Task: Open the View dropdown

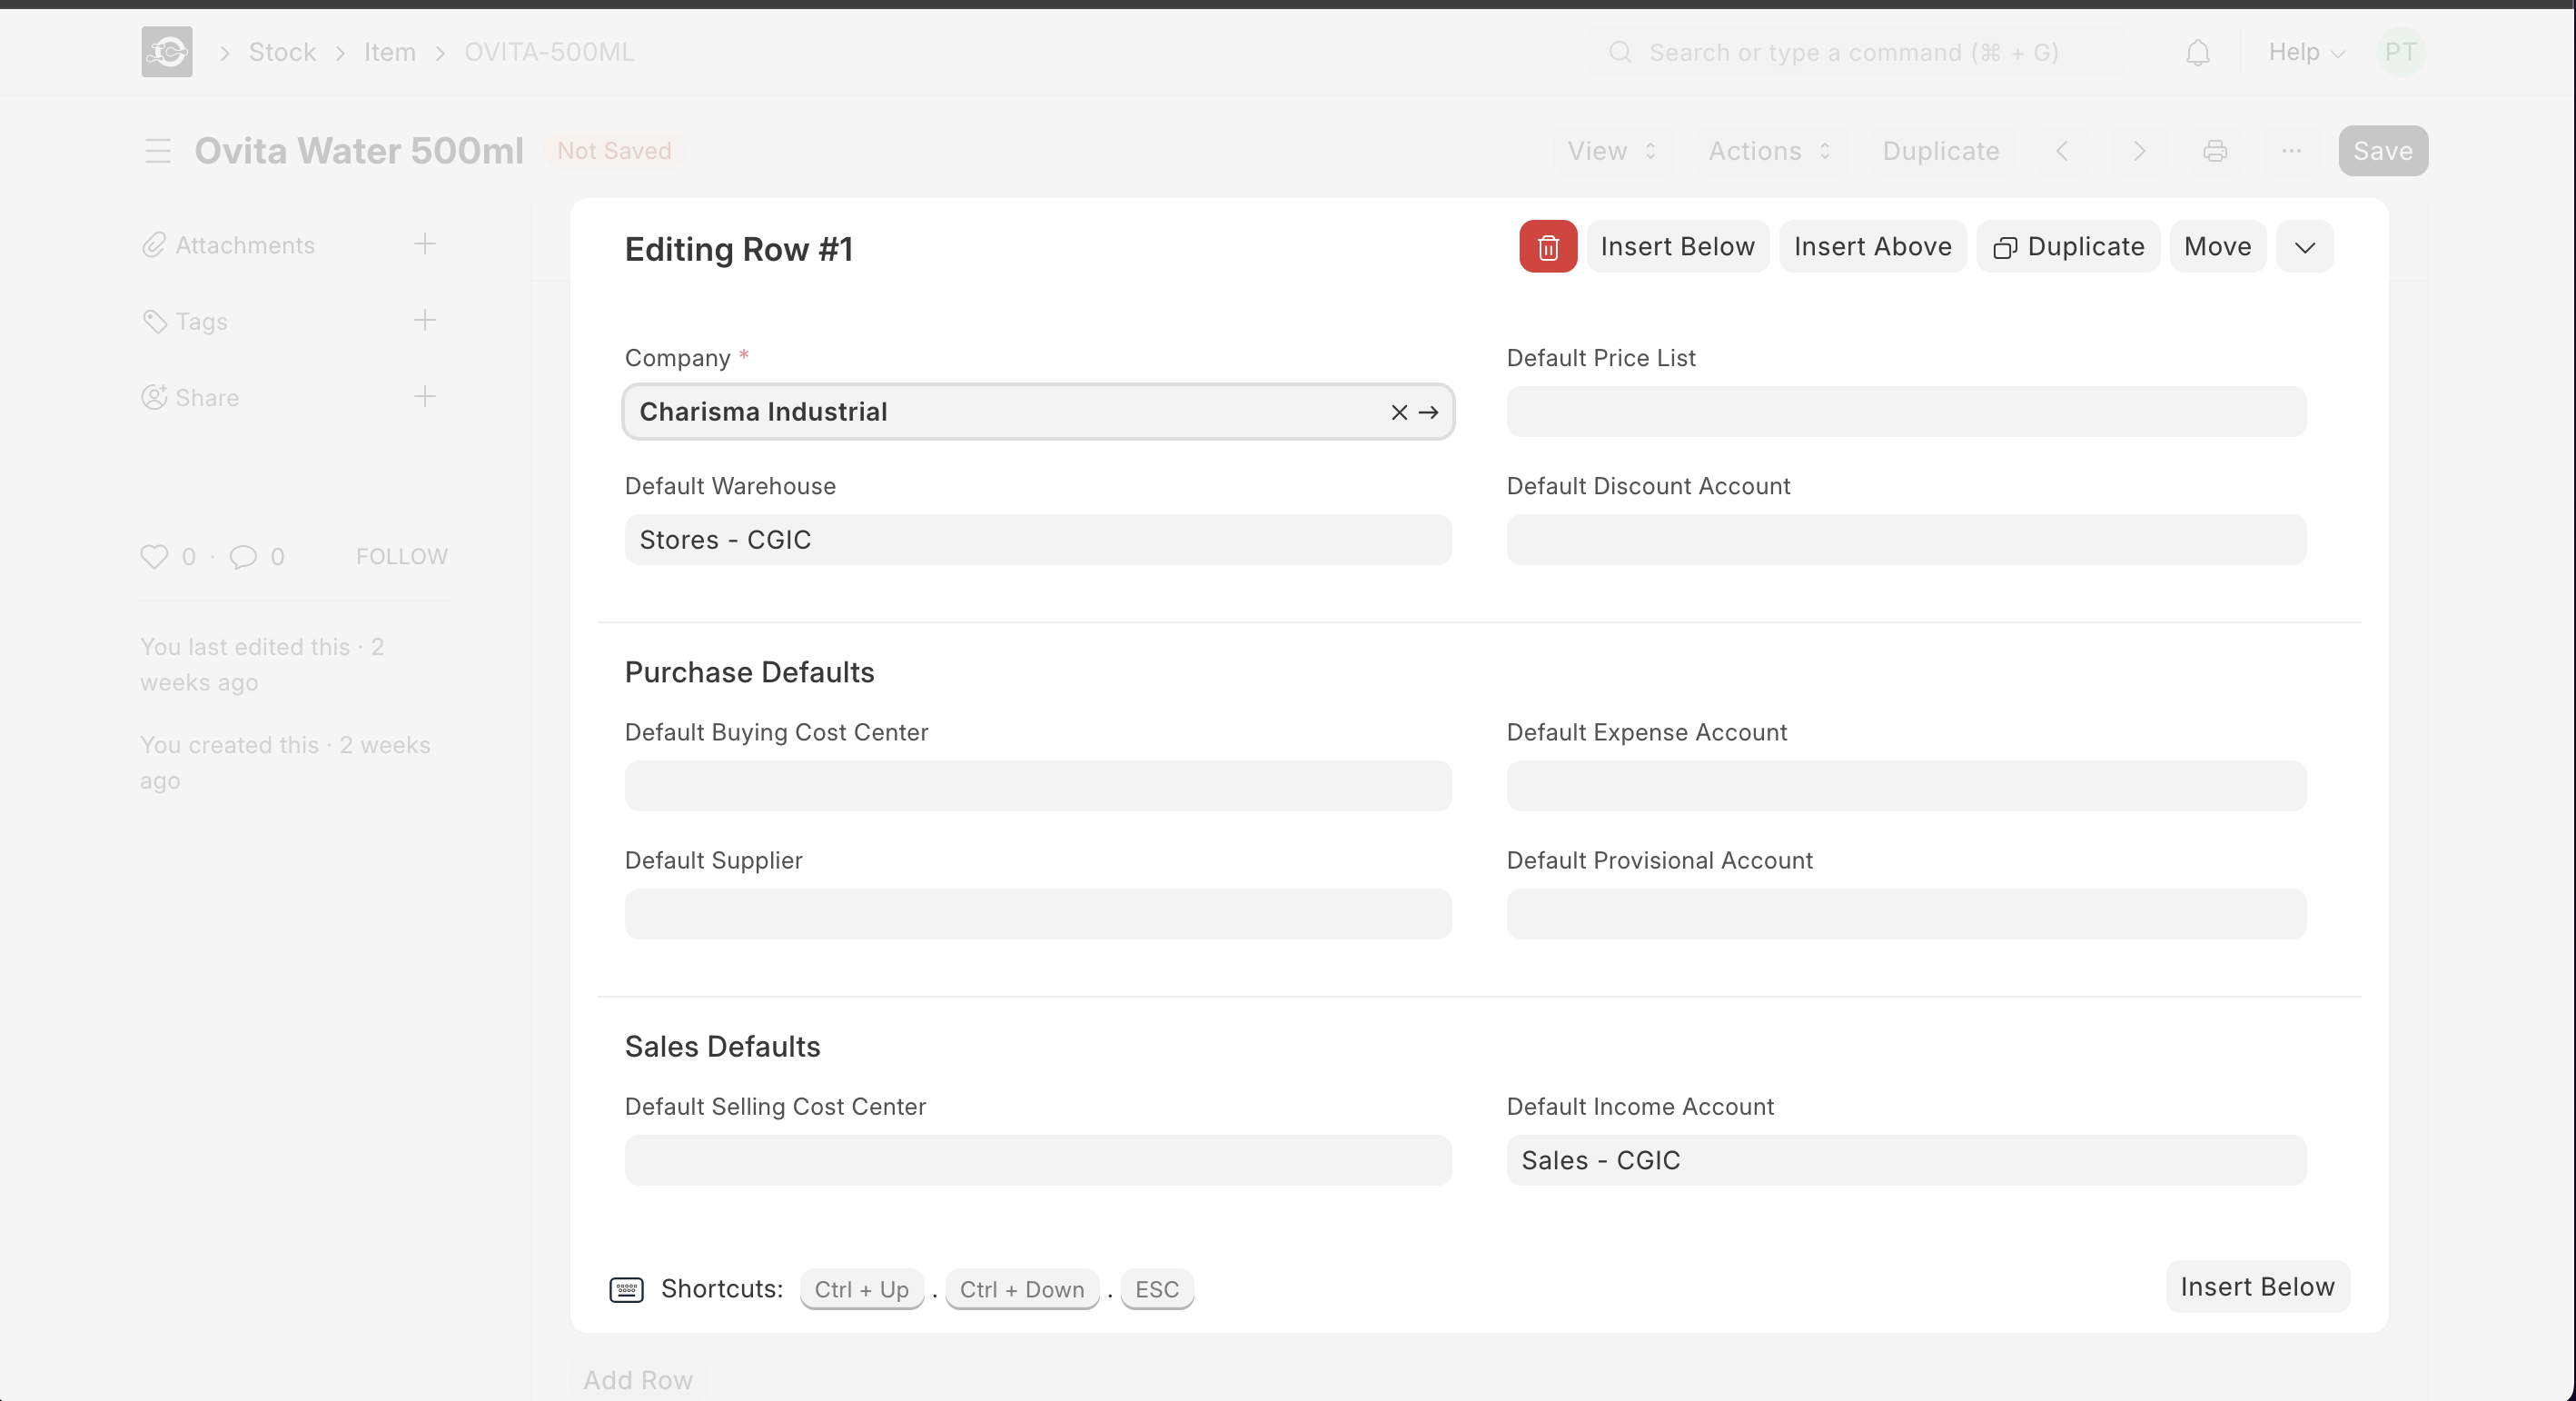Action: pyautogui.click(x=1611, y=151)
